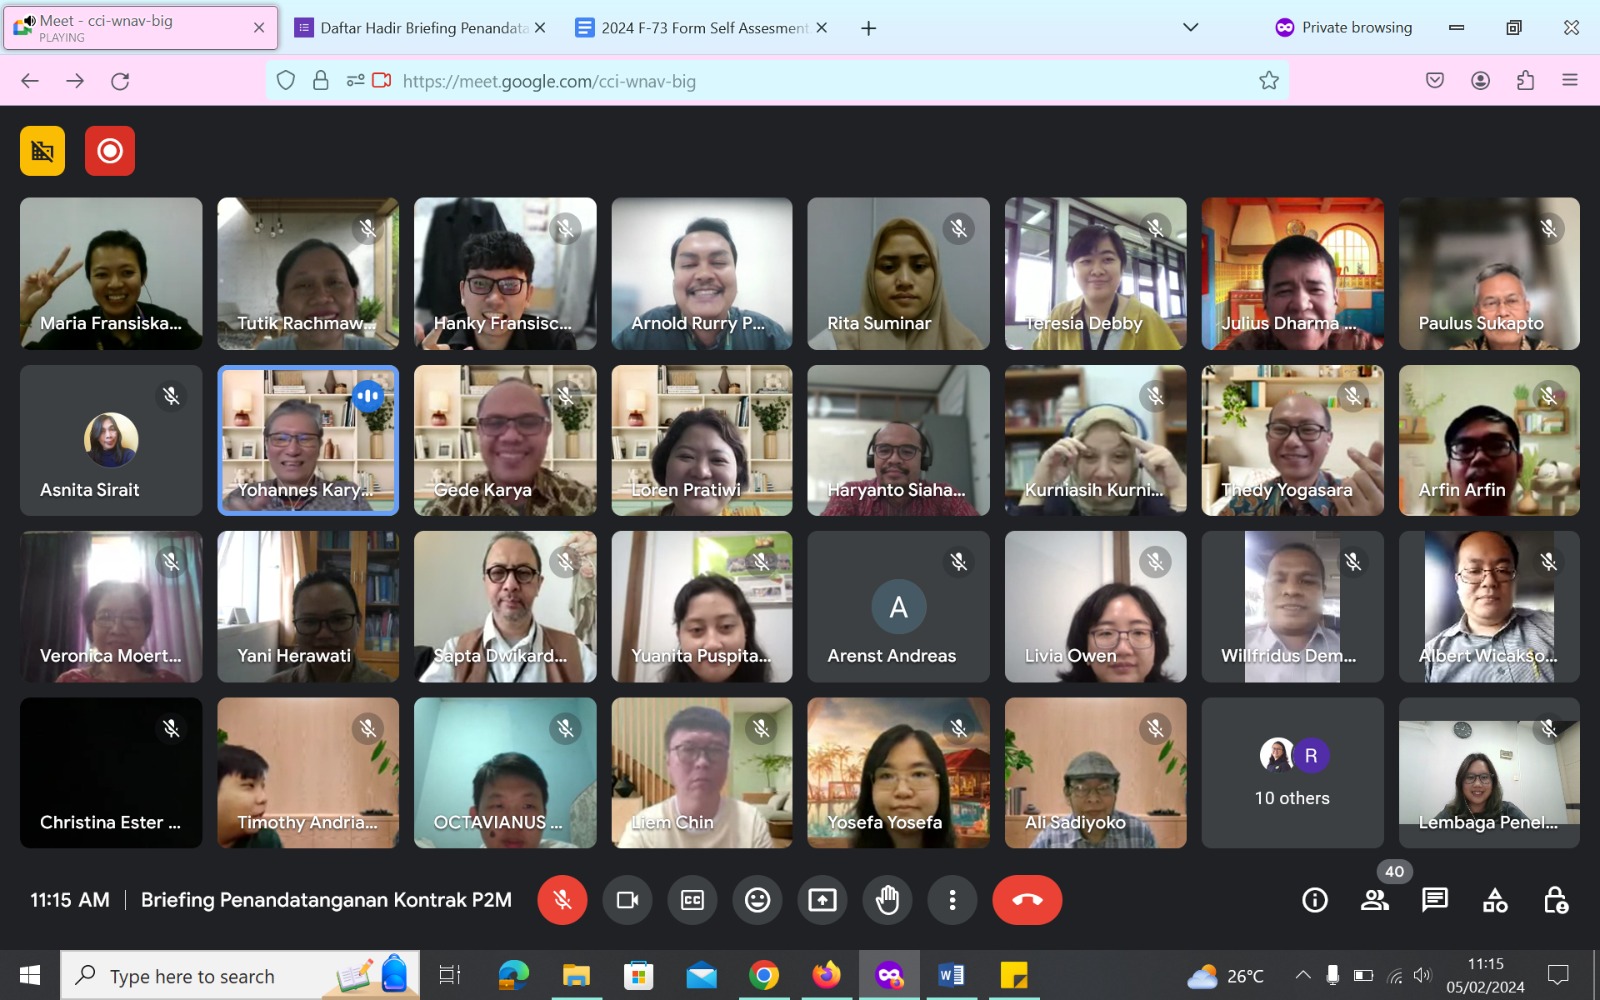
Task: Open meeting details info icon
Action: 1315,900
